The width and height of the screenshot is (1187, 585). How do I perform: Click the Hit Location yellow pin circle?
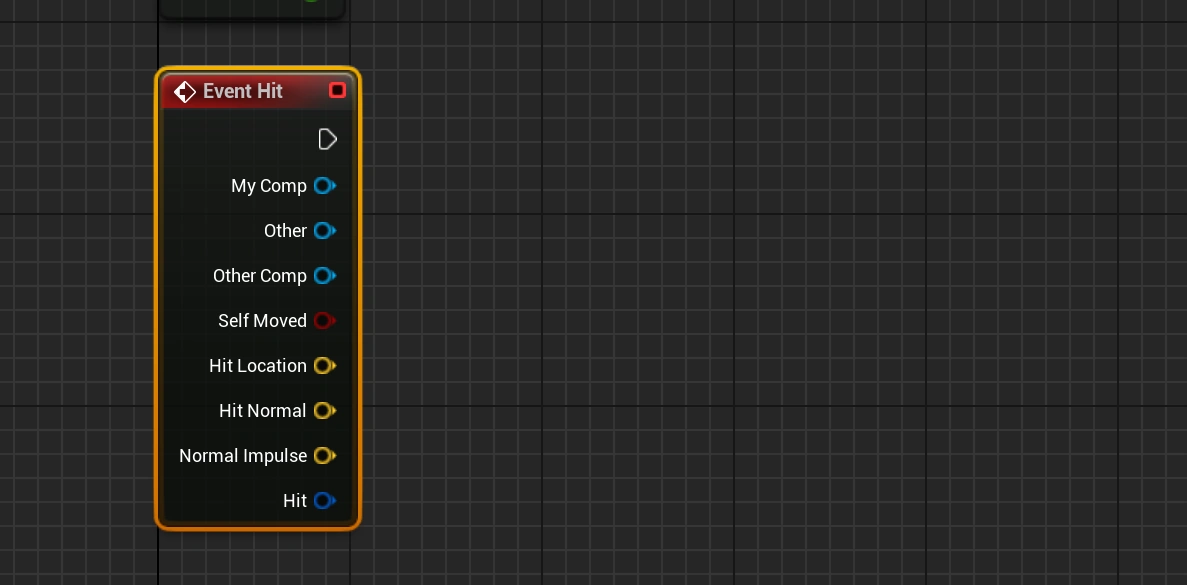point(323,366)
